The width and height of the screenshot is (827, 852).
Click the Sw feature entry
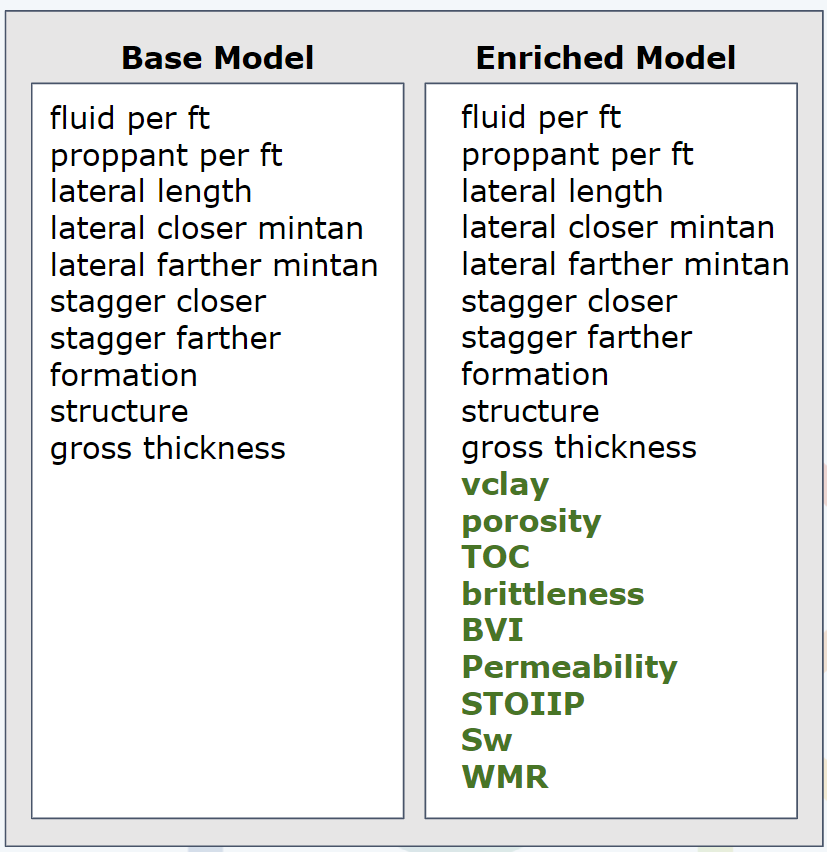point(487,740)
